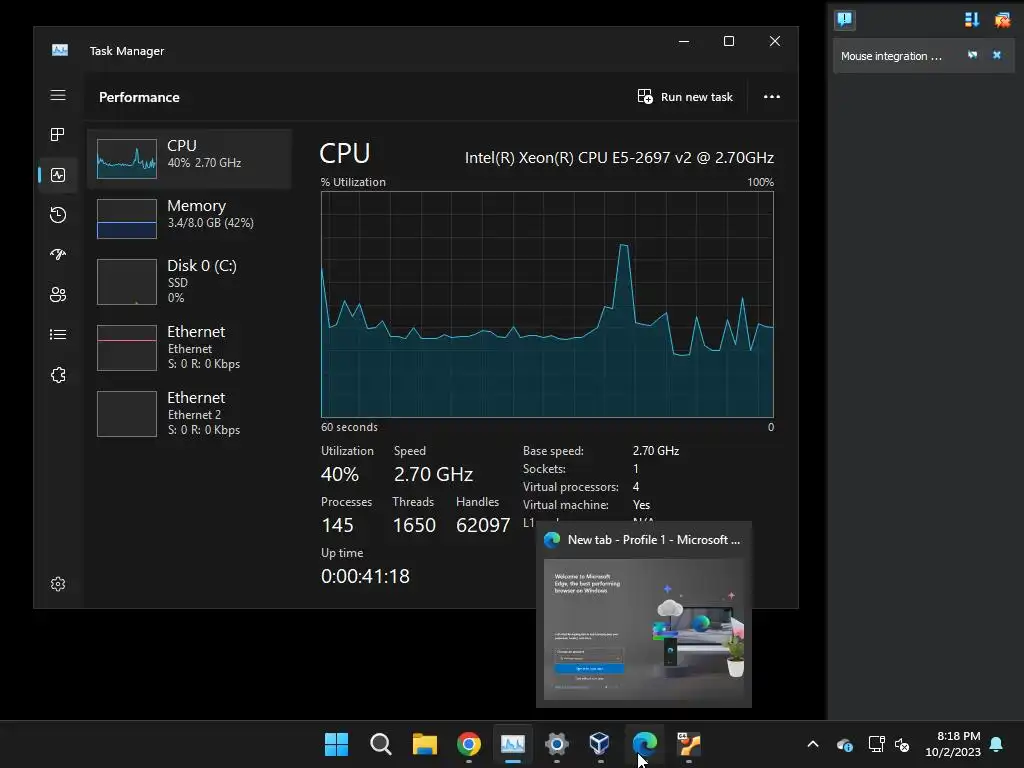The height and width of the screenshot is (768, 1024).
Task: Click Task Manager taskbar icon
Action: pos(513,744)
